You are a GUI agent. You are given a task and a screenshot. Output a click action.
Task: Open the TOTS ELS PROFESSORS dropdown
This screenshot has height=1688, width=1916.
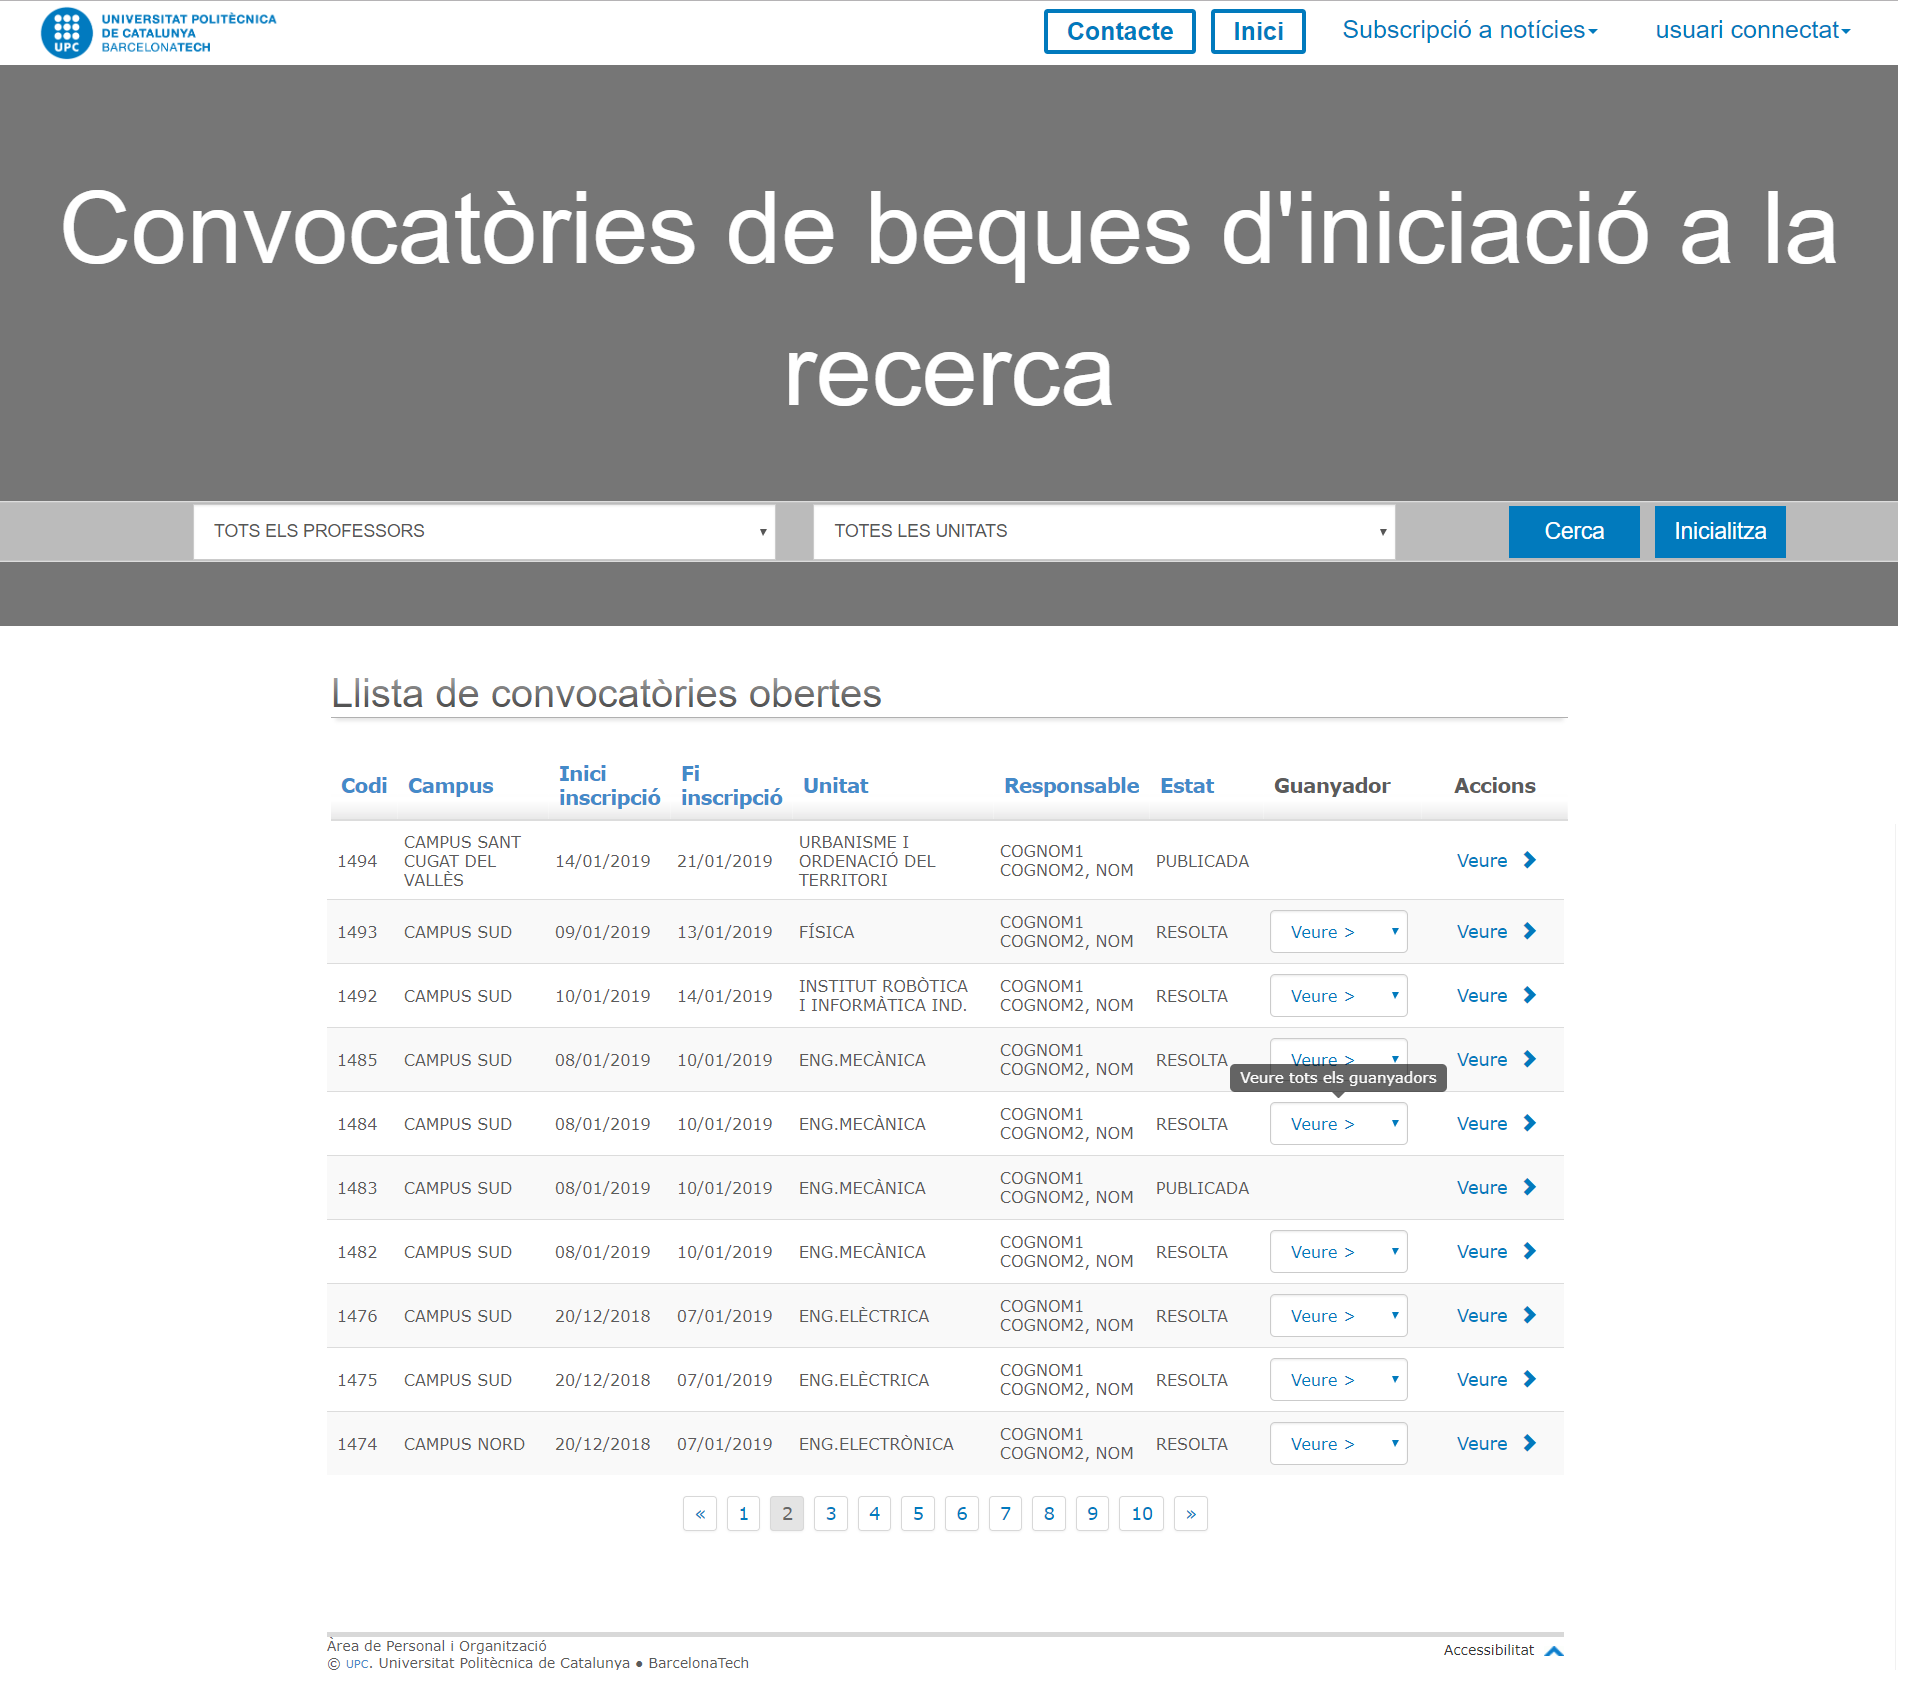484,531
